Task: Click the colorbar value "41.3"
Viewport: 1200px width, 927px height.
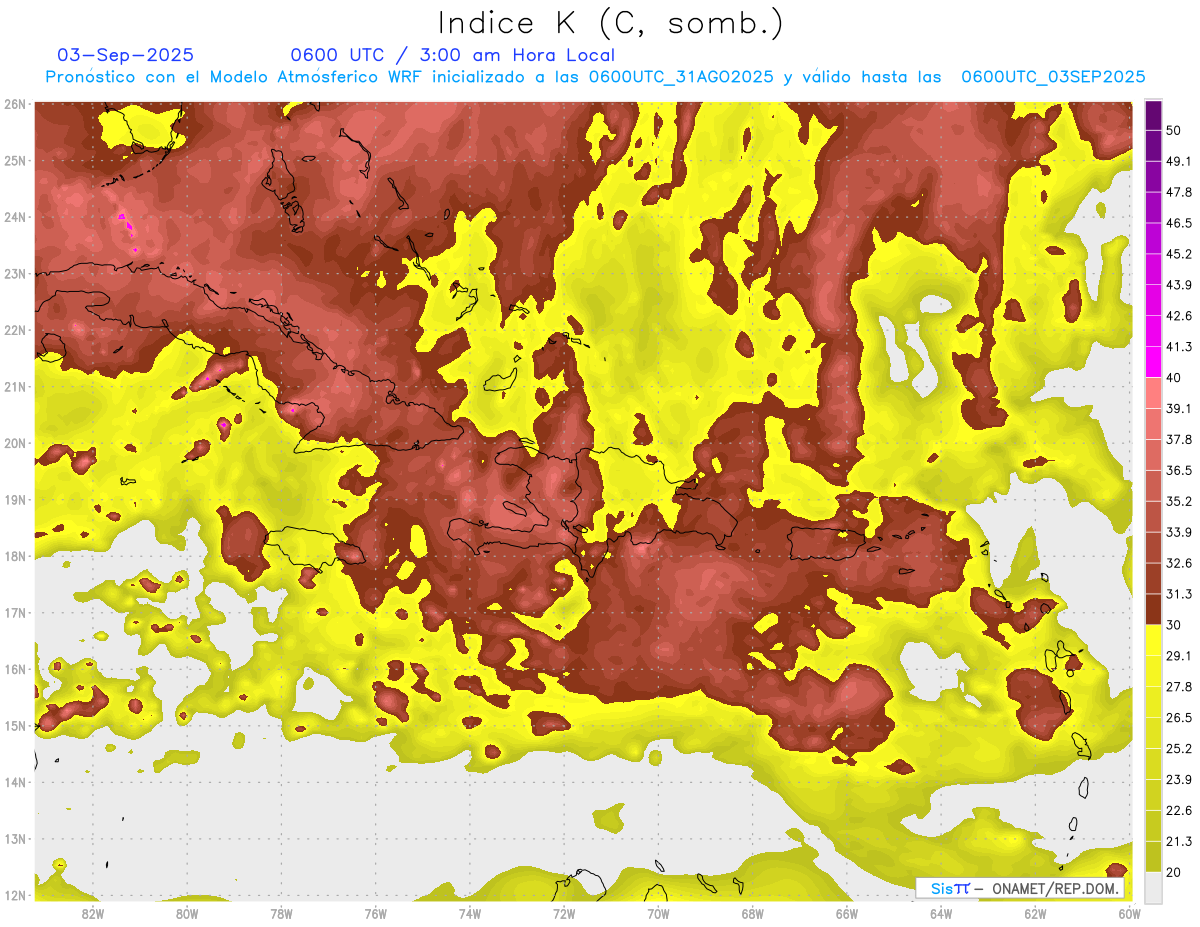Action: pyautogui.click(x=1178, y=347)
